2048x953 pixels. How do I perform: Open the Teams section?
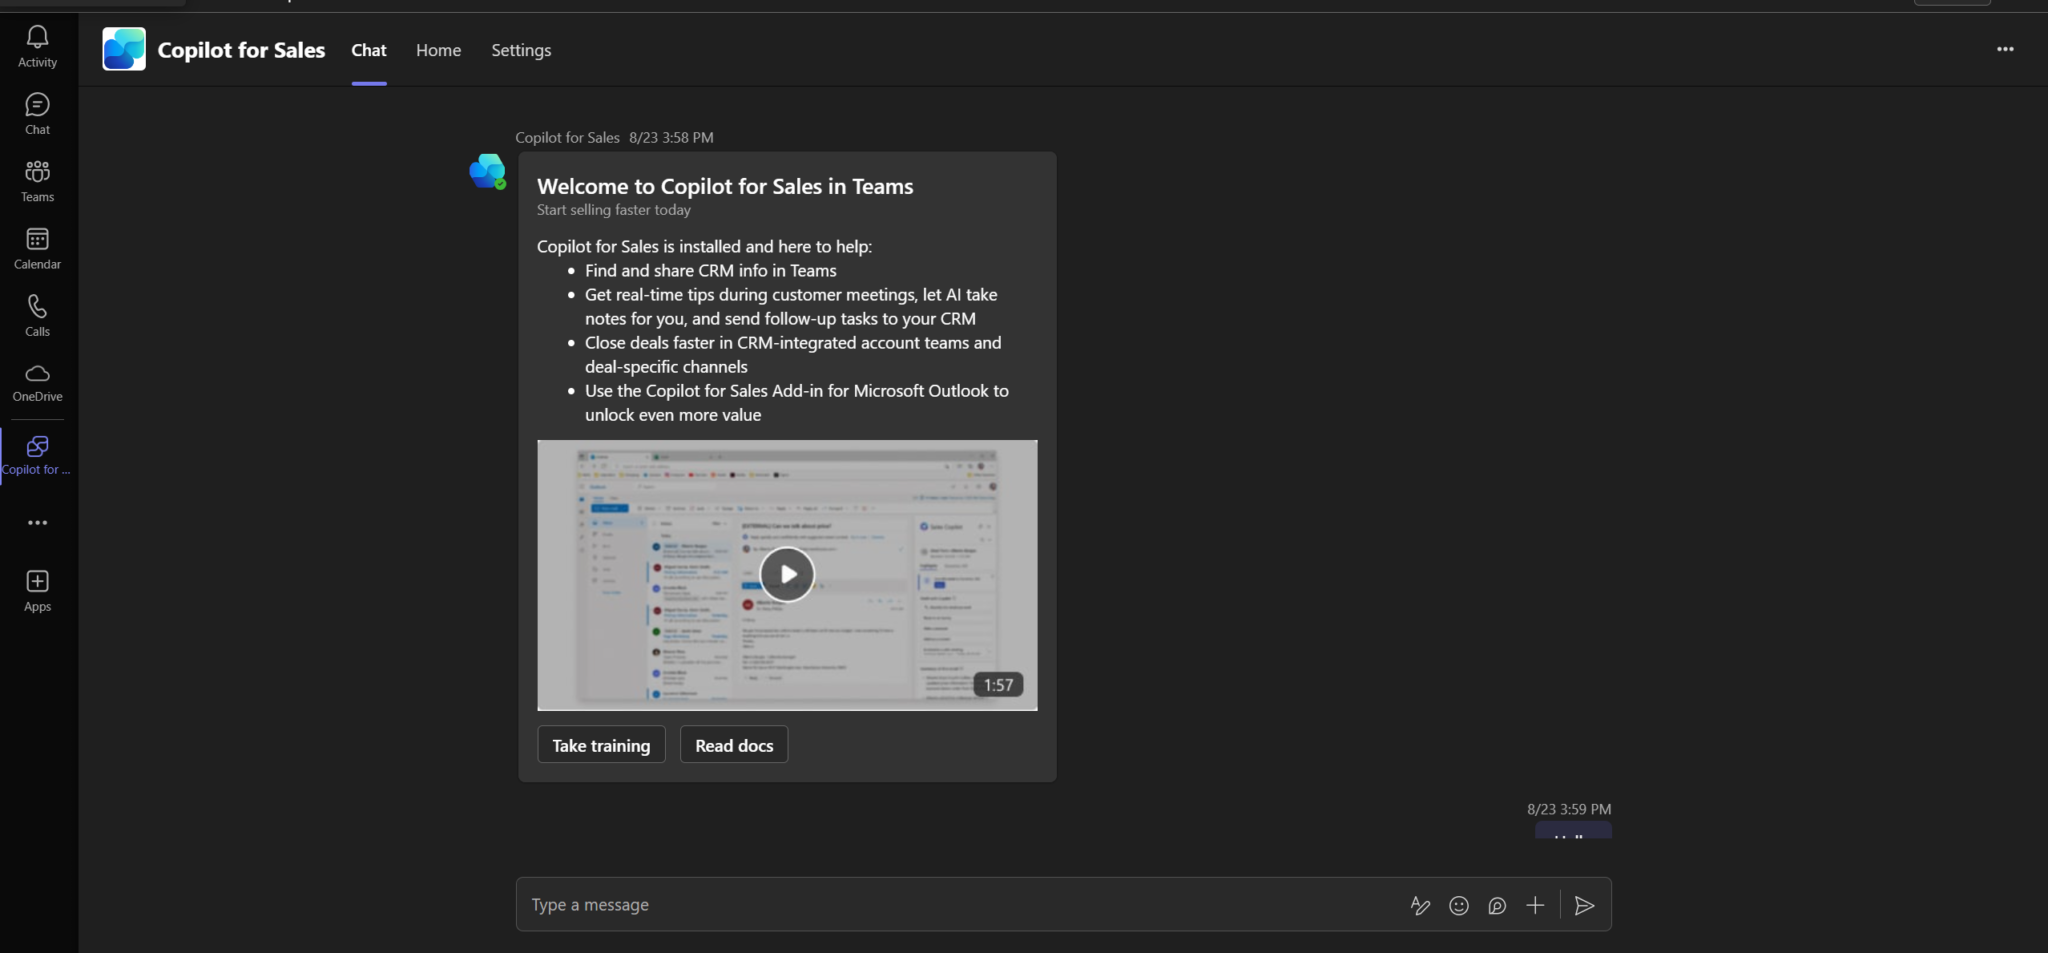[37, 179]
